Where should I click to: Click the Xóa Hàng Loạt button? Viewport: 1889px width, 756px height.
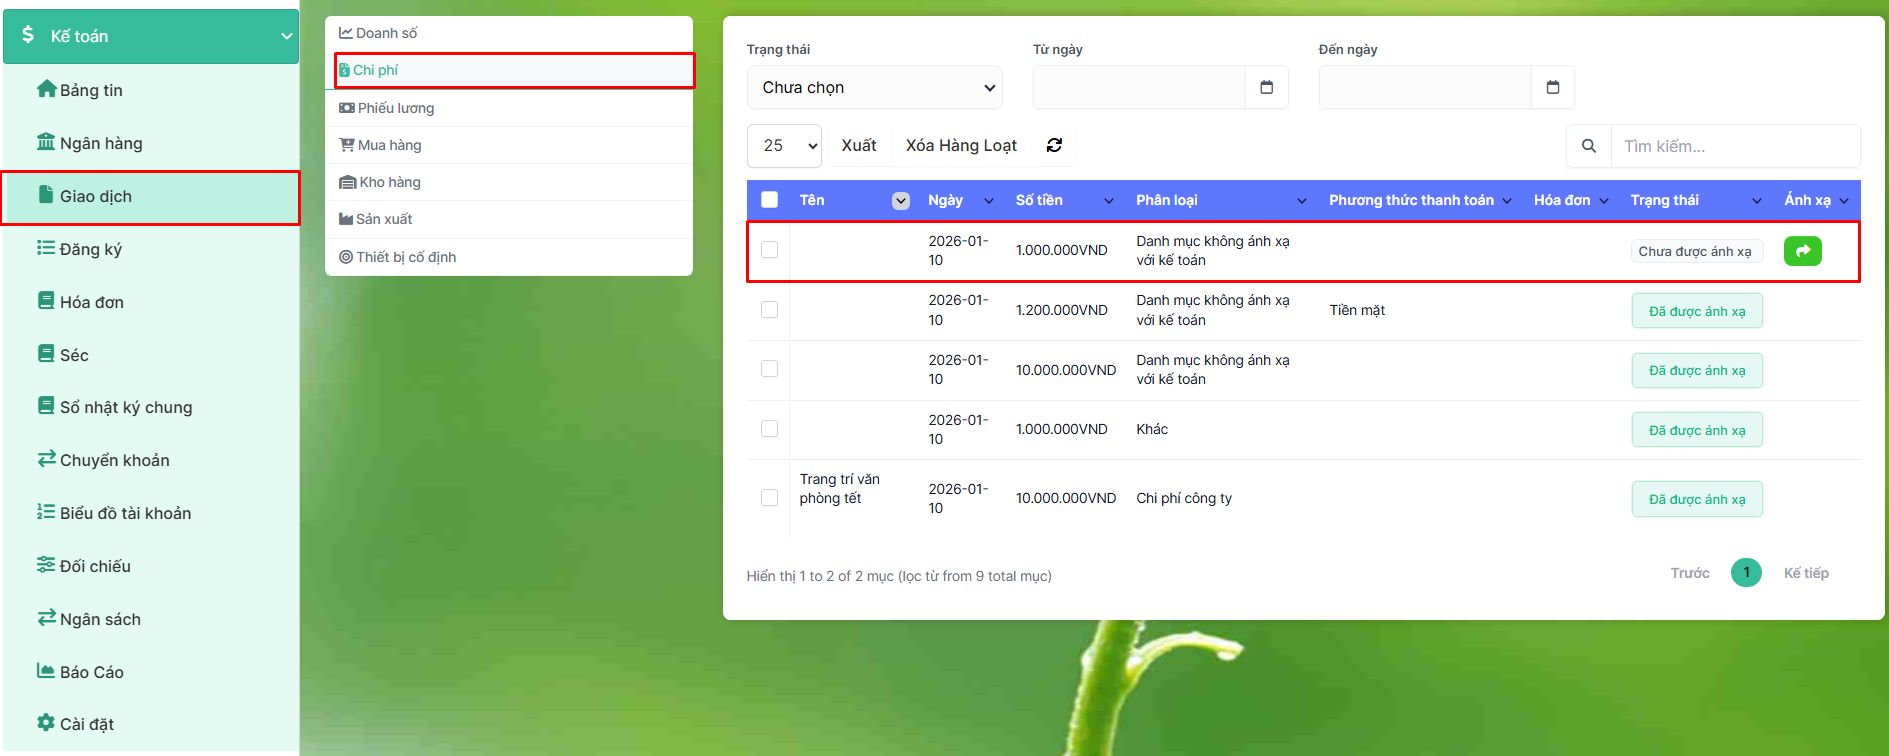click(961, 146)
